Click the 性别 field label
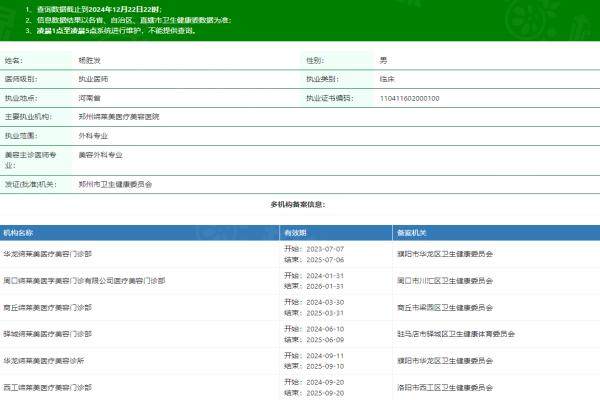Screen dimensions: 600x400 (x=315, y=60)
